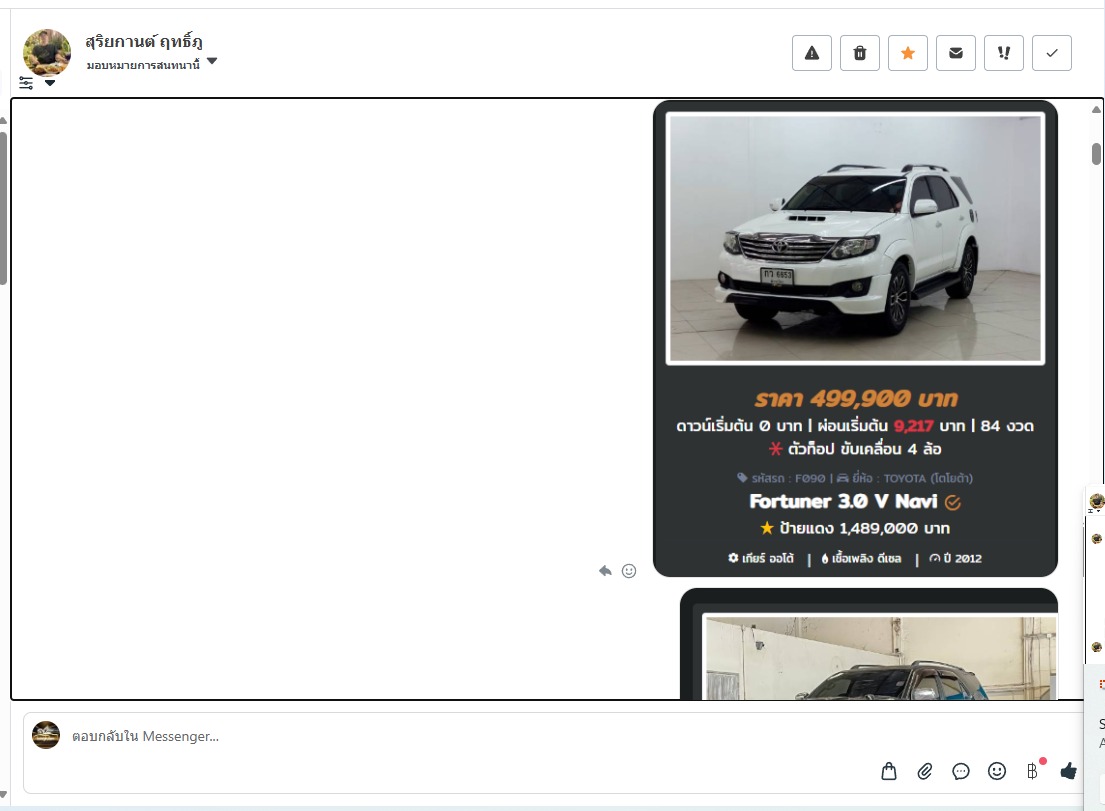
Task: Flag conversation as priority with the exclamation icon
Action: coord(1004,53)
